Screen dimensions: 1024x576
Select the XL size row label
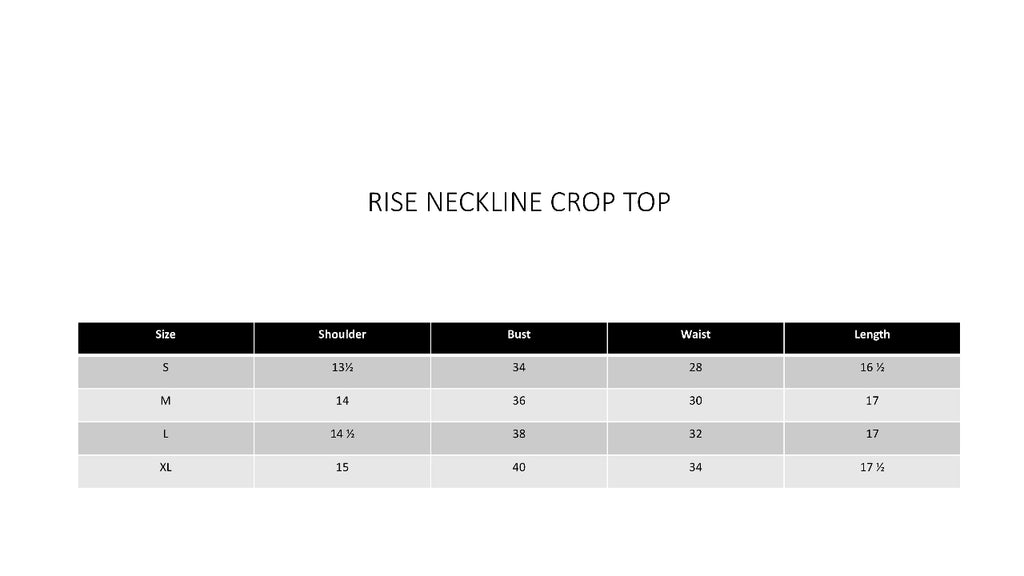(165, 467)
